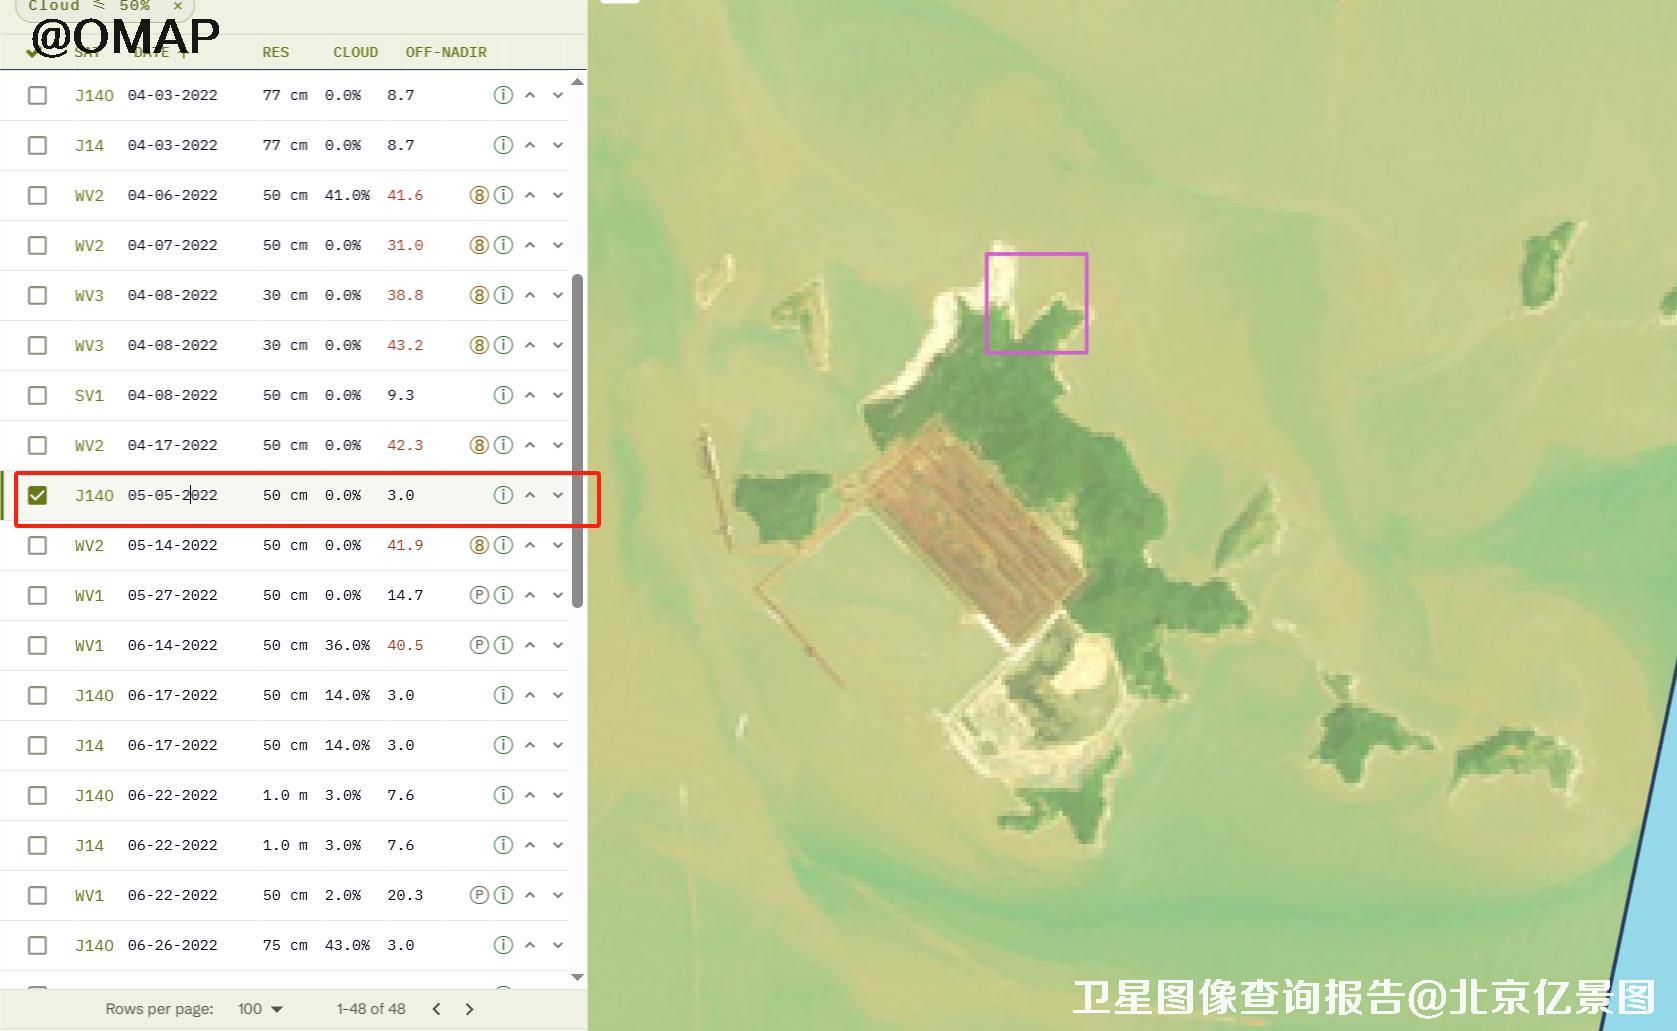Sort by CLOUD column header
The image size is (1677, 1031).
point(355,52)
